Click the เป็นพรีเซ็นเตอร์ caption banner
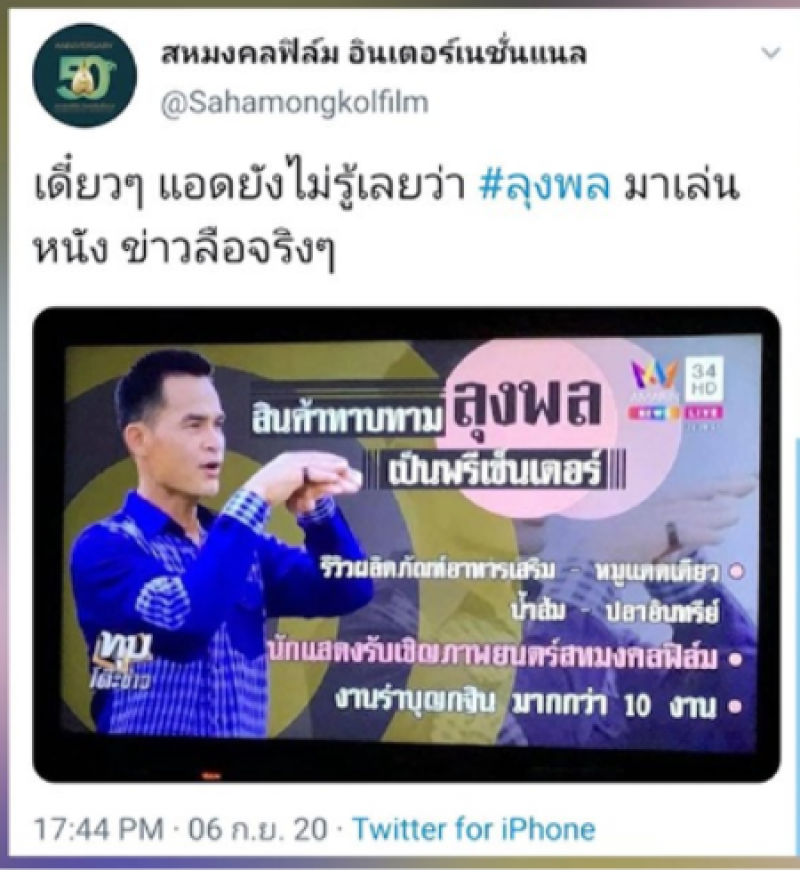 [494, 473]
